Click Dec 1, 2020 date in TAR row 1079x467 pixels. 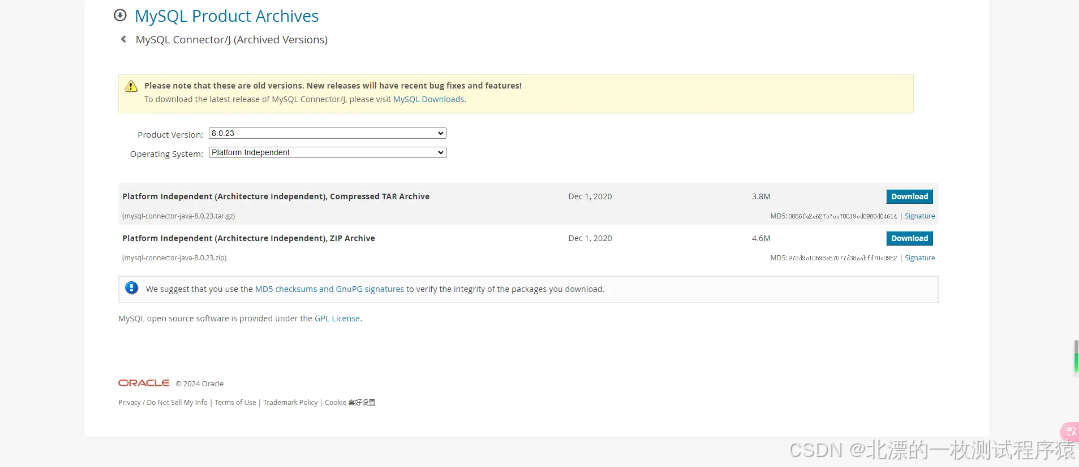(590, 197)
